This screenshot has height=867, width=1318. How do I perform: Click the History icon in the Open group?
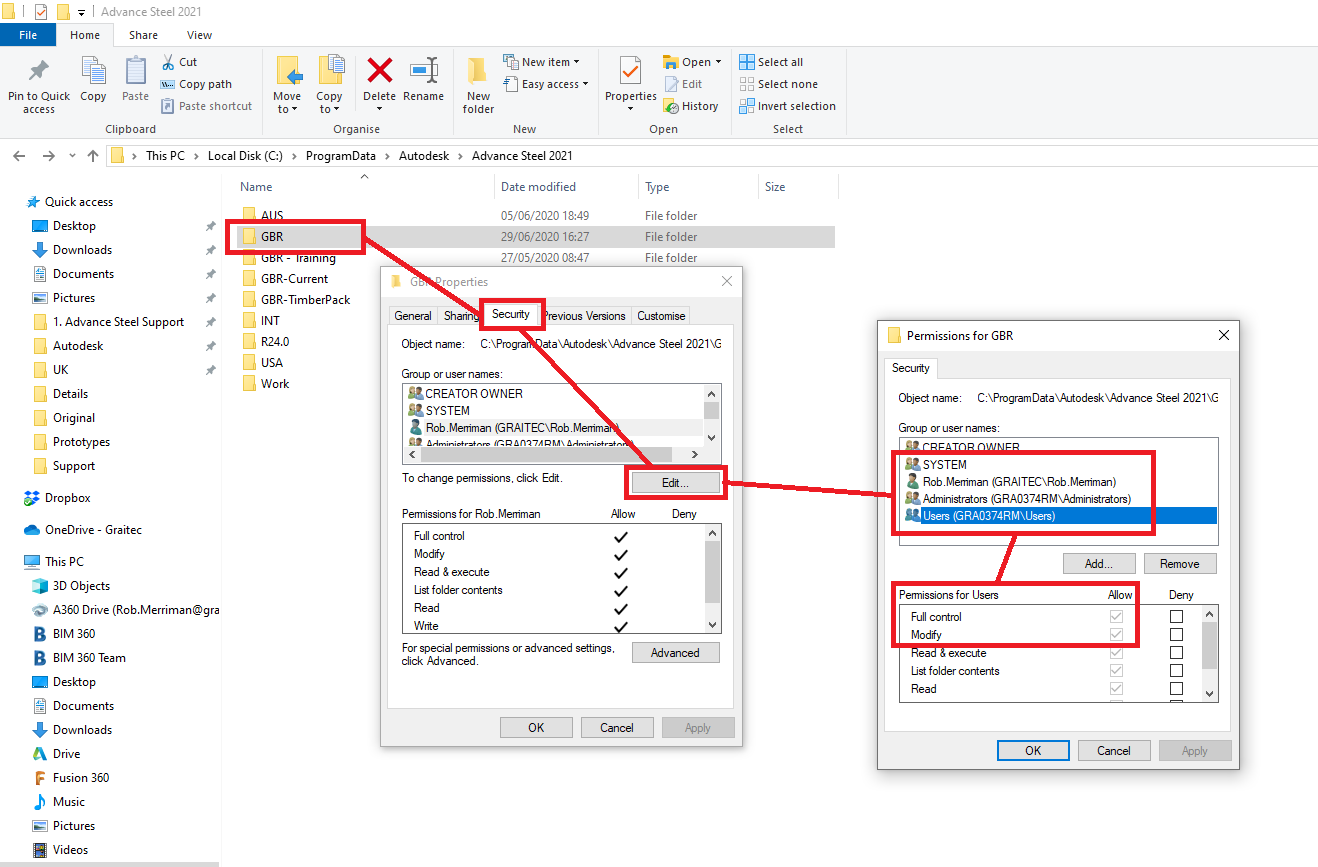[x=692, y=105]
